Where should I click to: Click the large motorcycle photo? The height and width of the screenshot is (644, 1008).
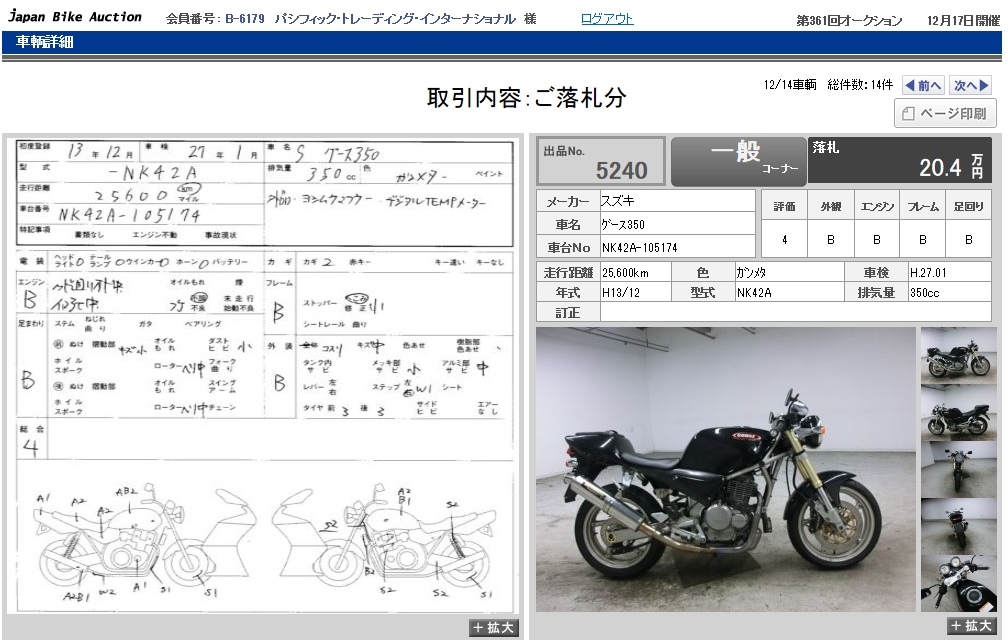[x=726, y=470]
